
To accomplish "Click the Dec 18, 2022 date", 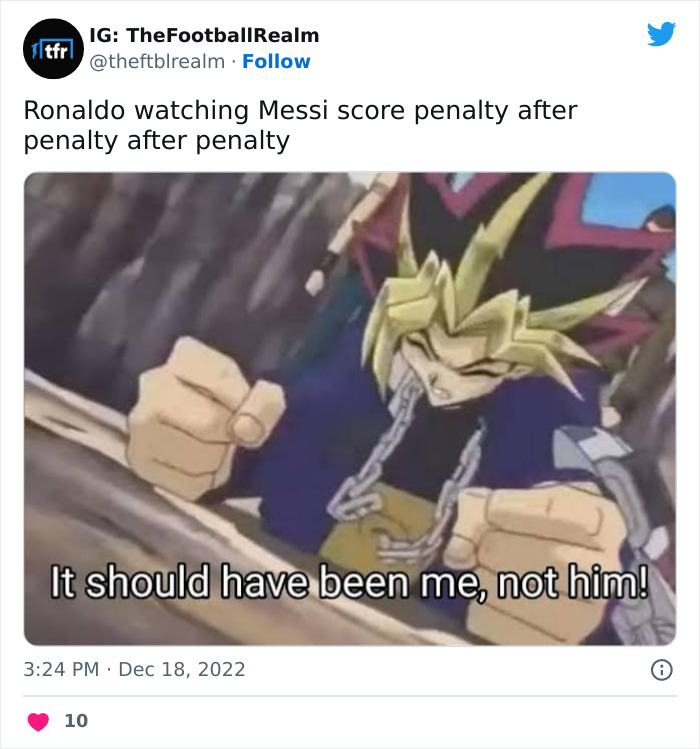I will click(182, 670).
